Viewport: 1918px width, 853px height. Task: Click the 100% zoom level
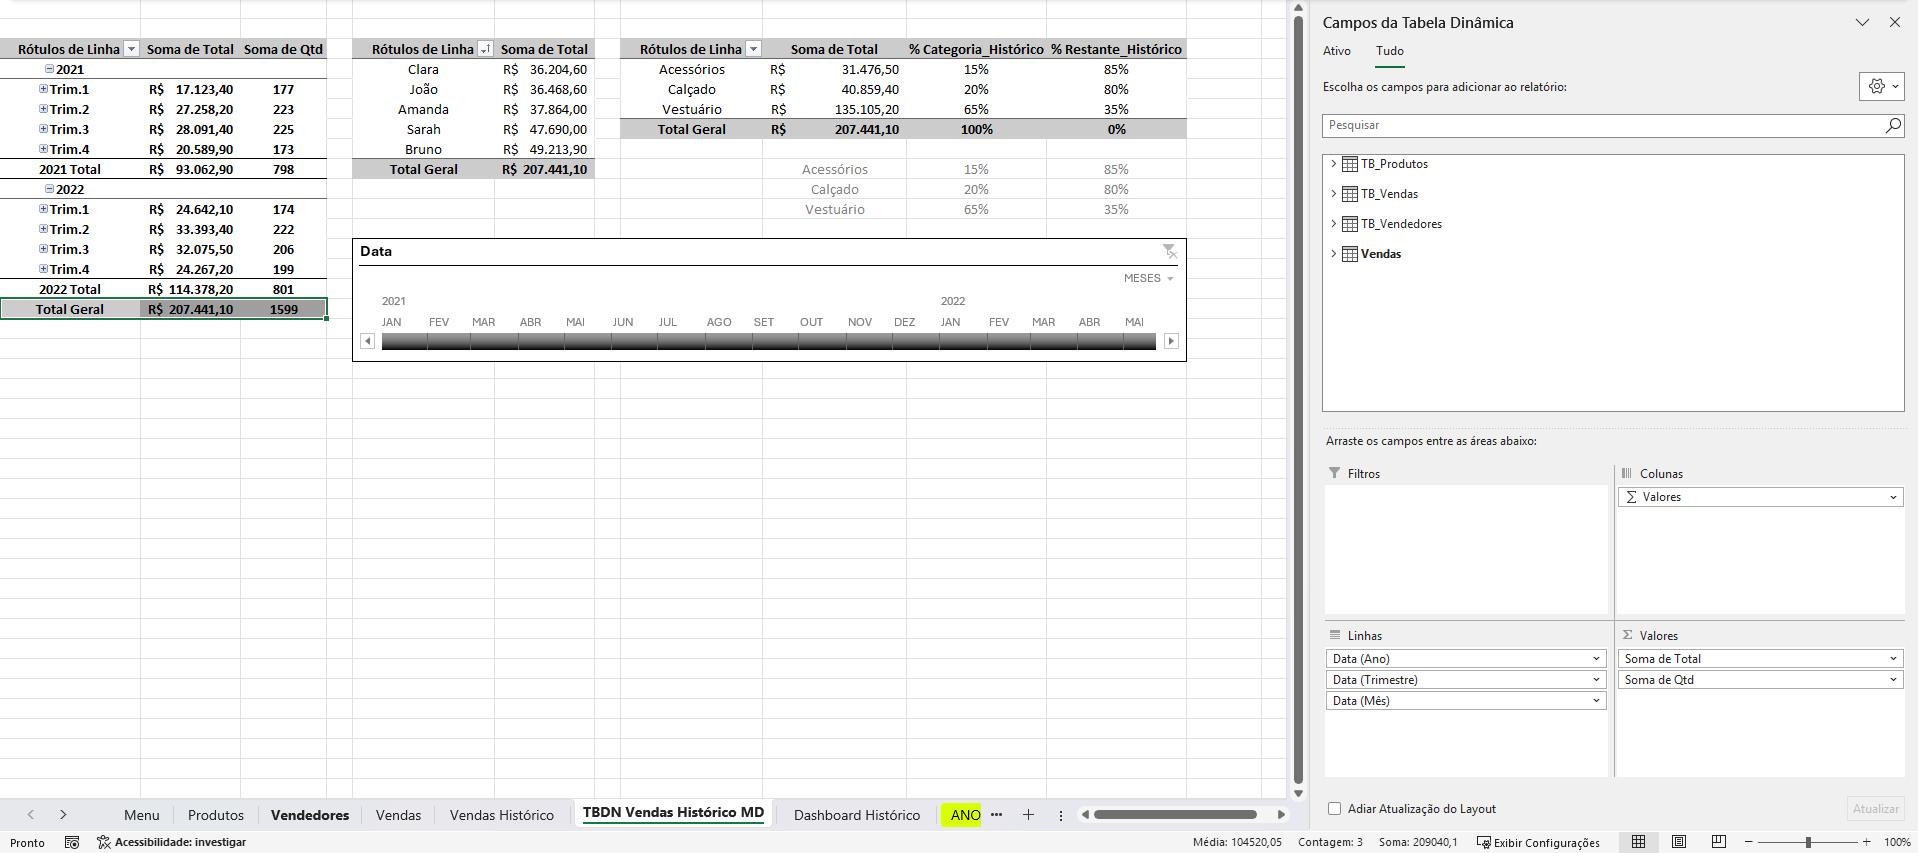pyautogui.click(x=1897, y=842)
